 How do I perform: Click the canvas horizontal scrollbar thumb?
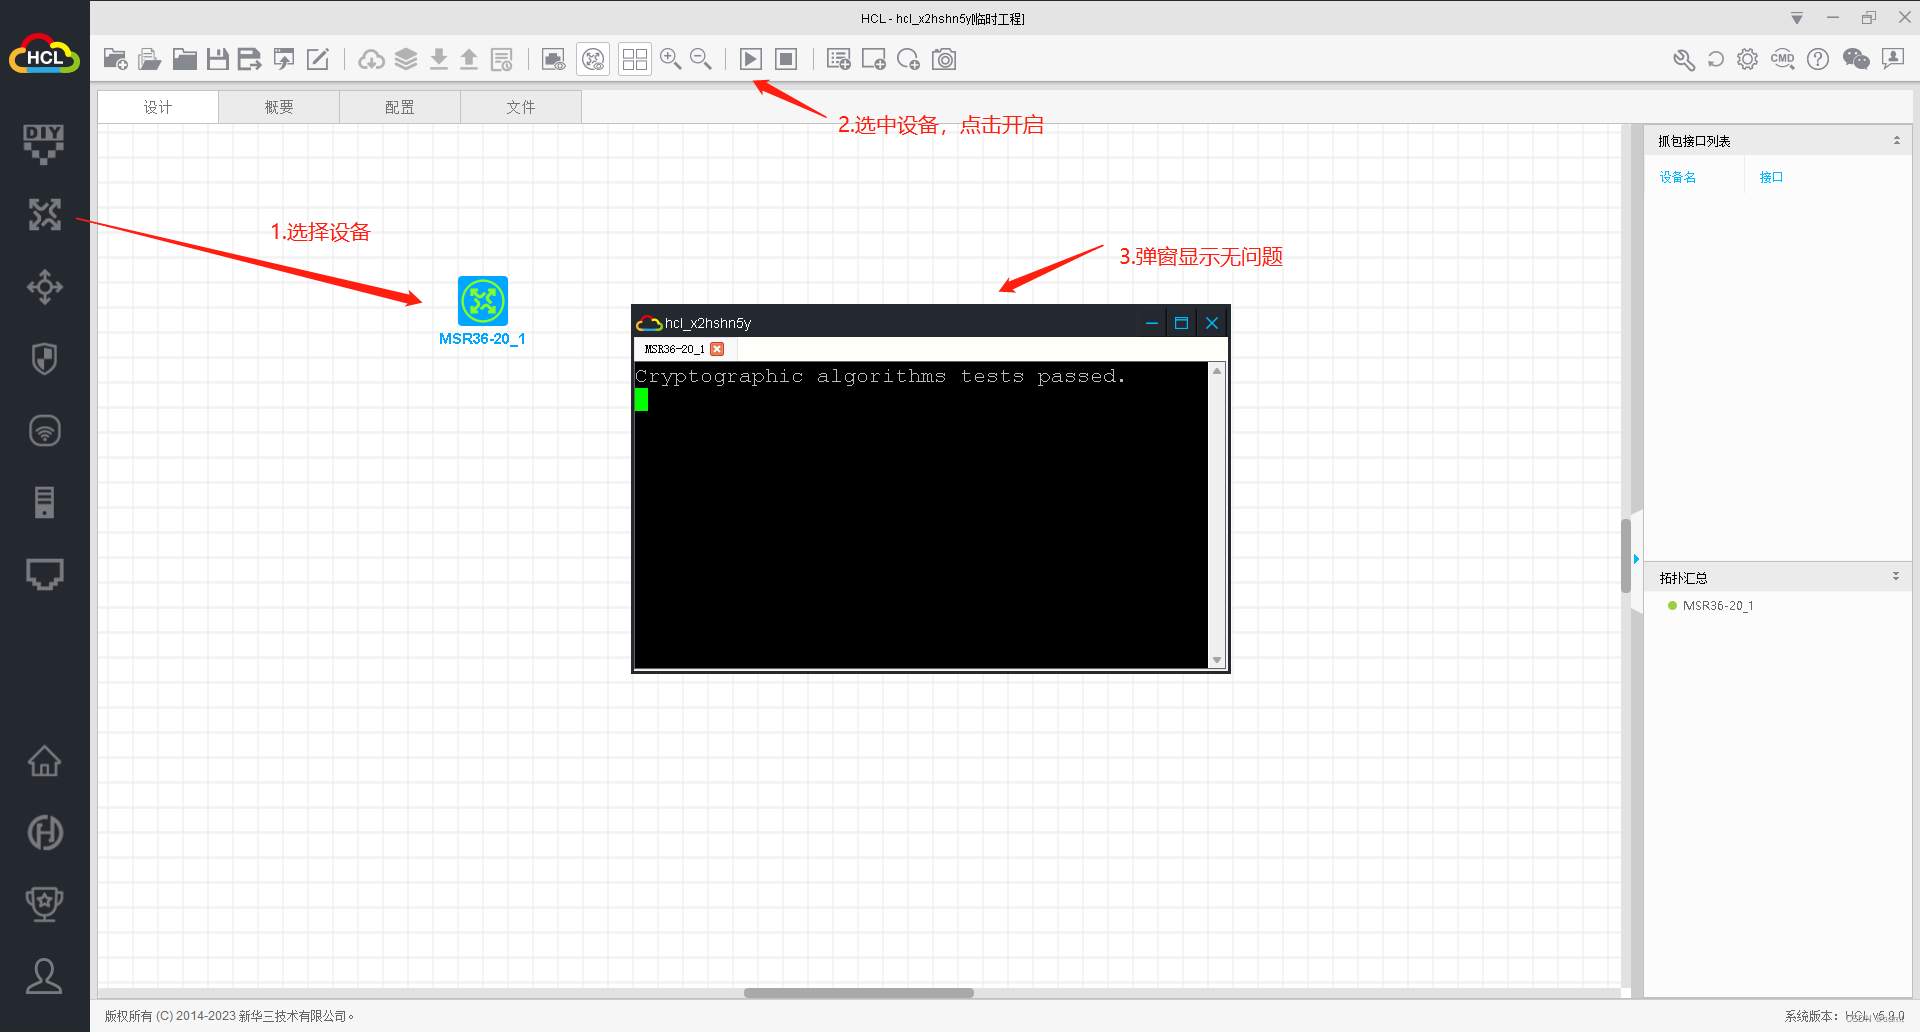point(859,993)
